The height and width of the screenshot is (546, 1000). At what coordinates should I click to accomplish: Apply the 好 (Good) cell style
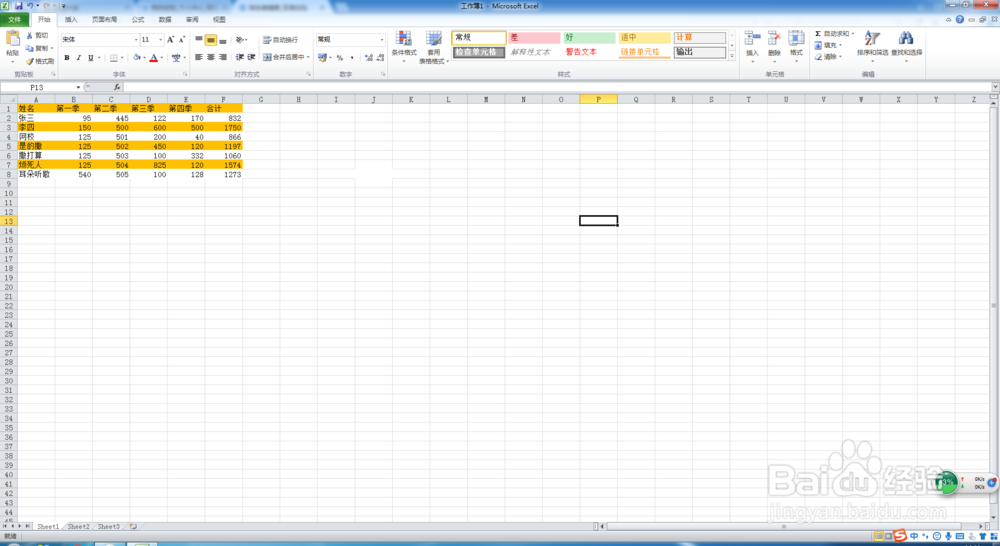pyautogui.click(x=589, y=38)
